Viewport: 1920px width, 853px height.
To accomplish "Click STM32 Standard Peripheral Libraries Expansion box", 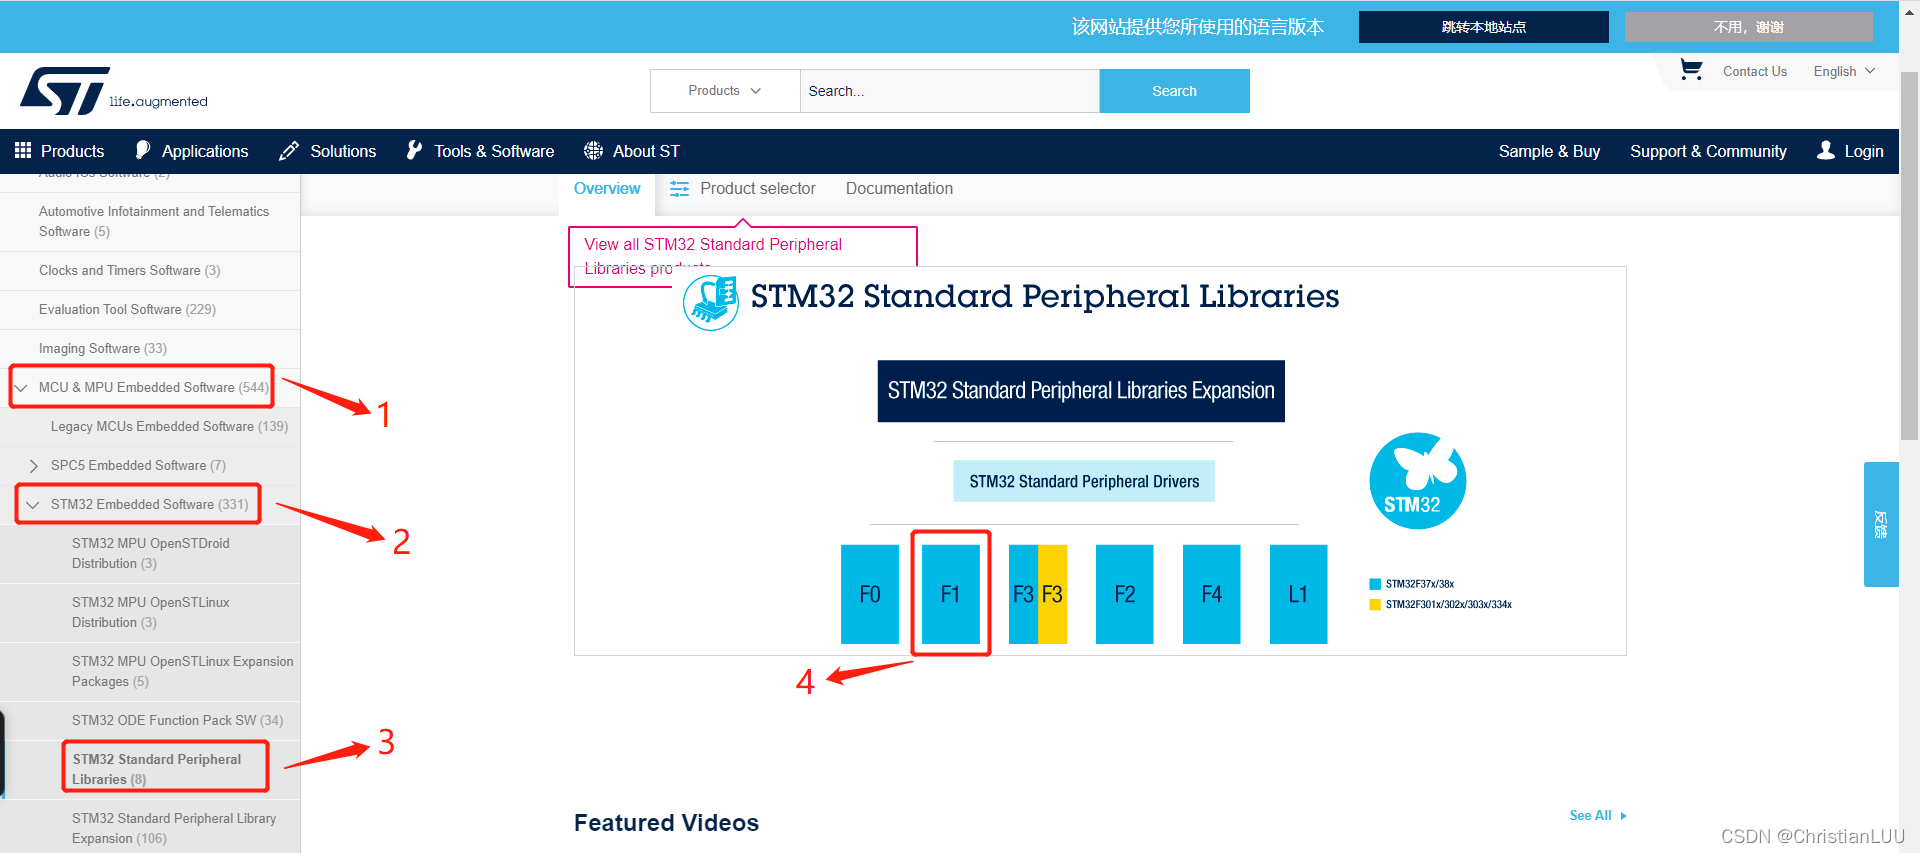I will click(x=1081, y=391).
